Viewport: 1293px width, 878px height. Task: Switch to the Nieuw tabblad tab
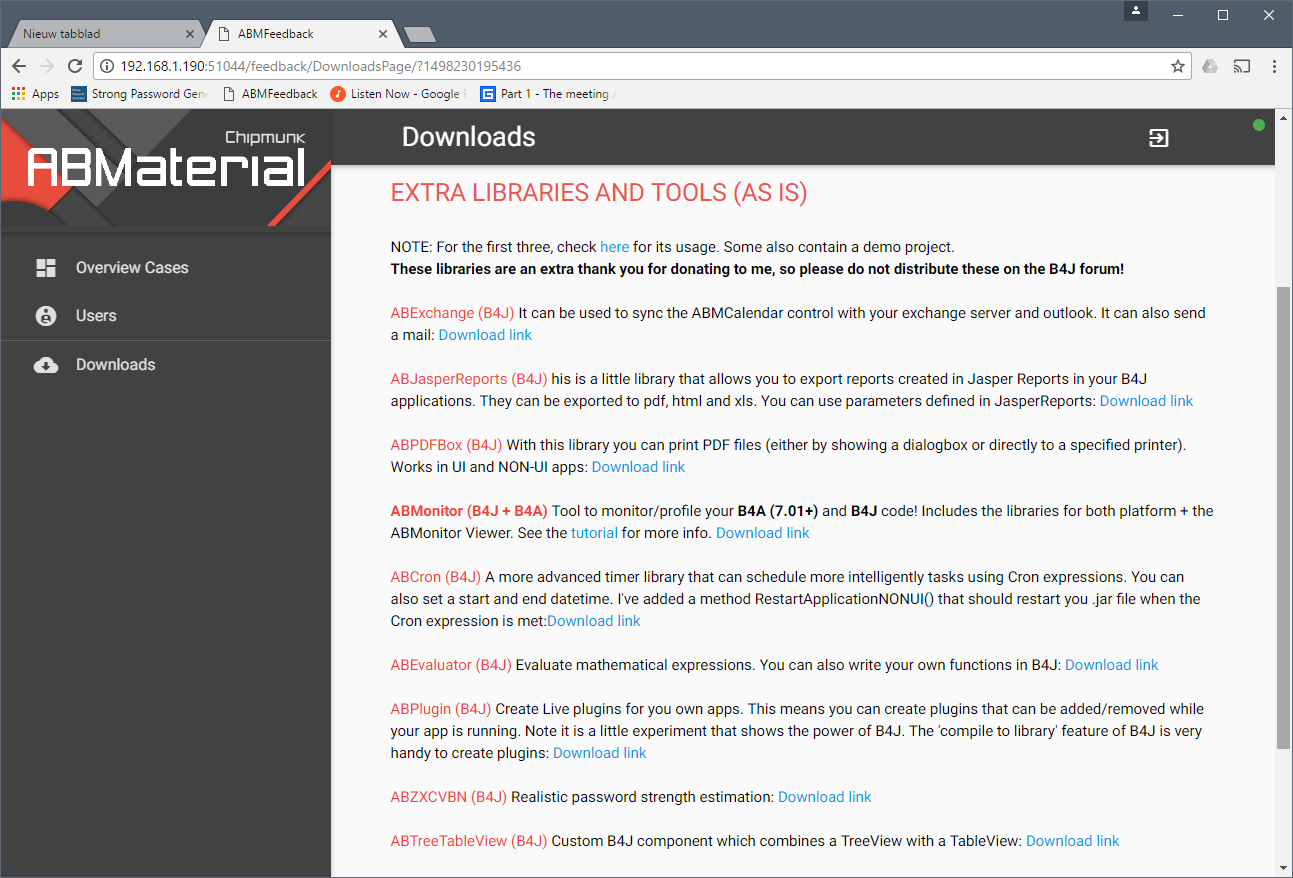[95, 32]
